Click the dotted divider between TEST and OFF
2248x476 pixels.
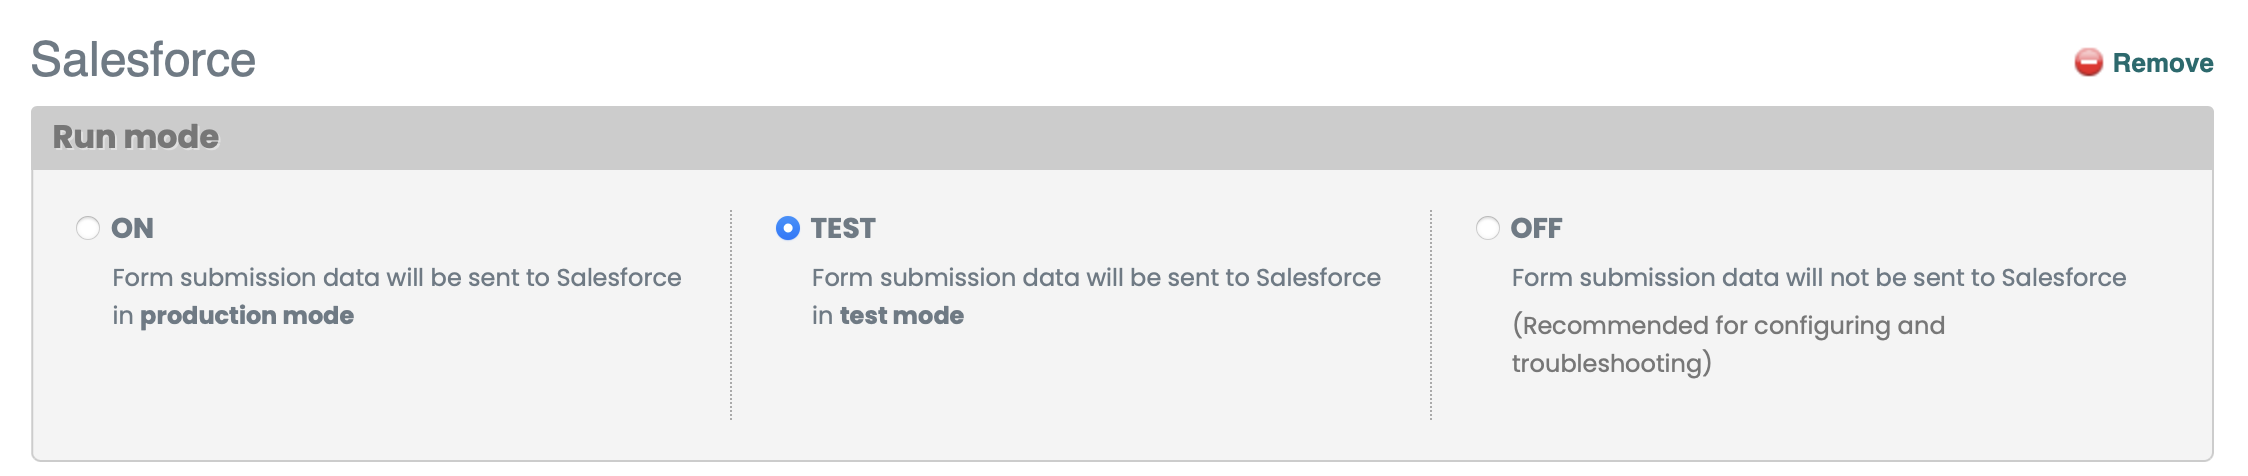pyautogui.click(x=1431, y=315)
